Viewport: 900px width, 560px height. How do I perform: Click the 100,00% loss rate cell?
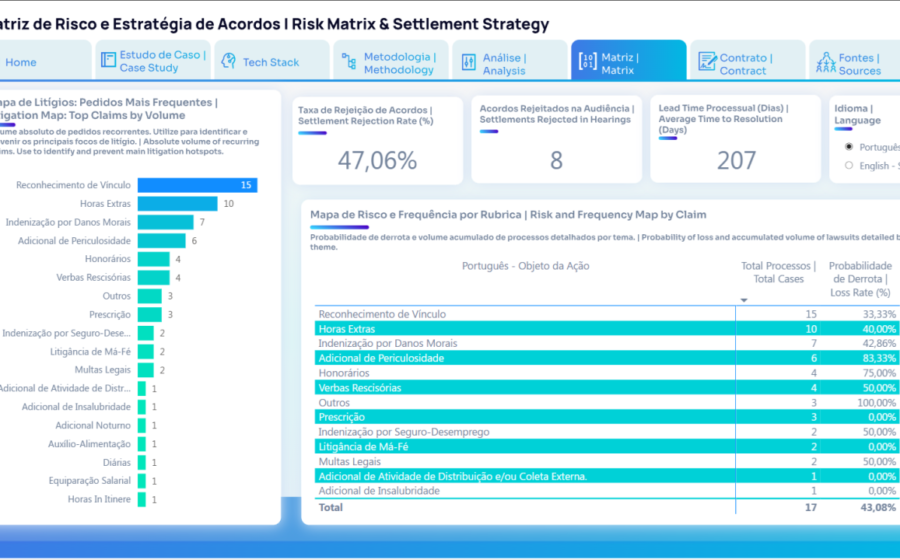(x=876, y=403)
